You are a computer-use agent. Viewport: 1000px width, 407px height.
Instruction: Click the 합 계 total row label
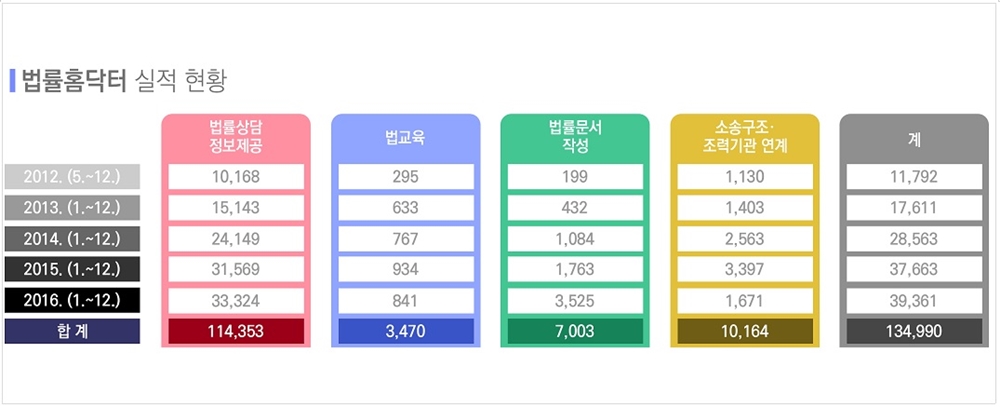click(72, 331)
